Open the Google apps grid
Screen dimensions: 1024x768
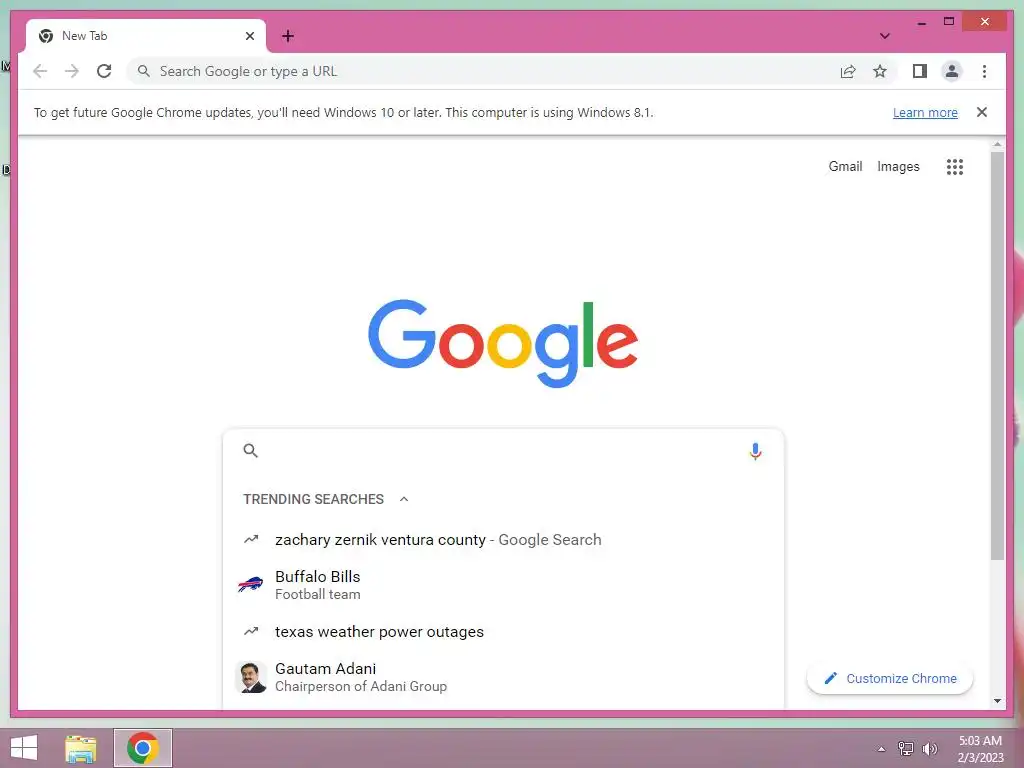coord(955,167)
